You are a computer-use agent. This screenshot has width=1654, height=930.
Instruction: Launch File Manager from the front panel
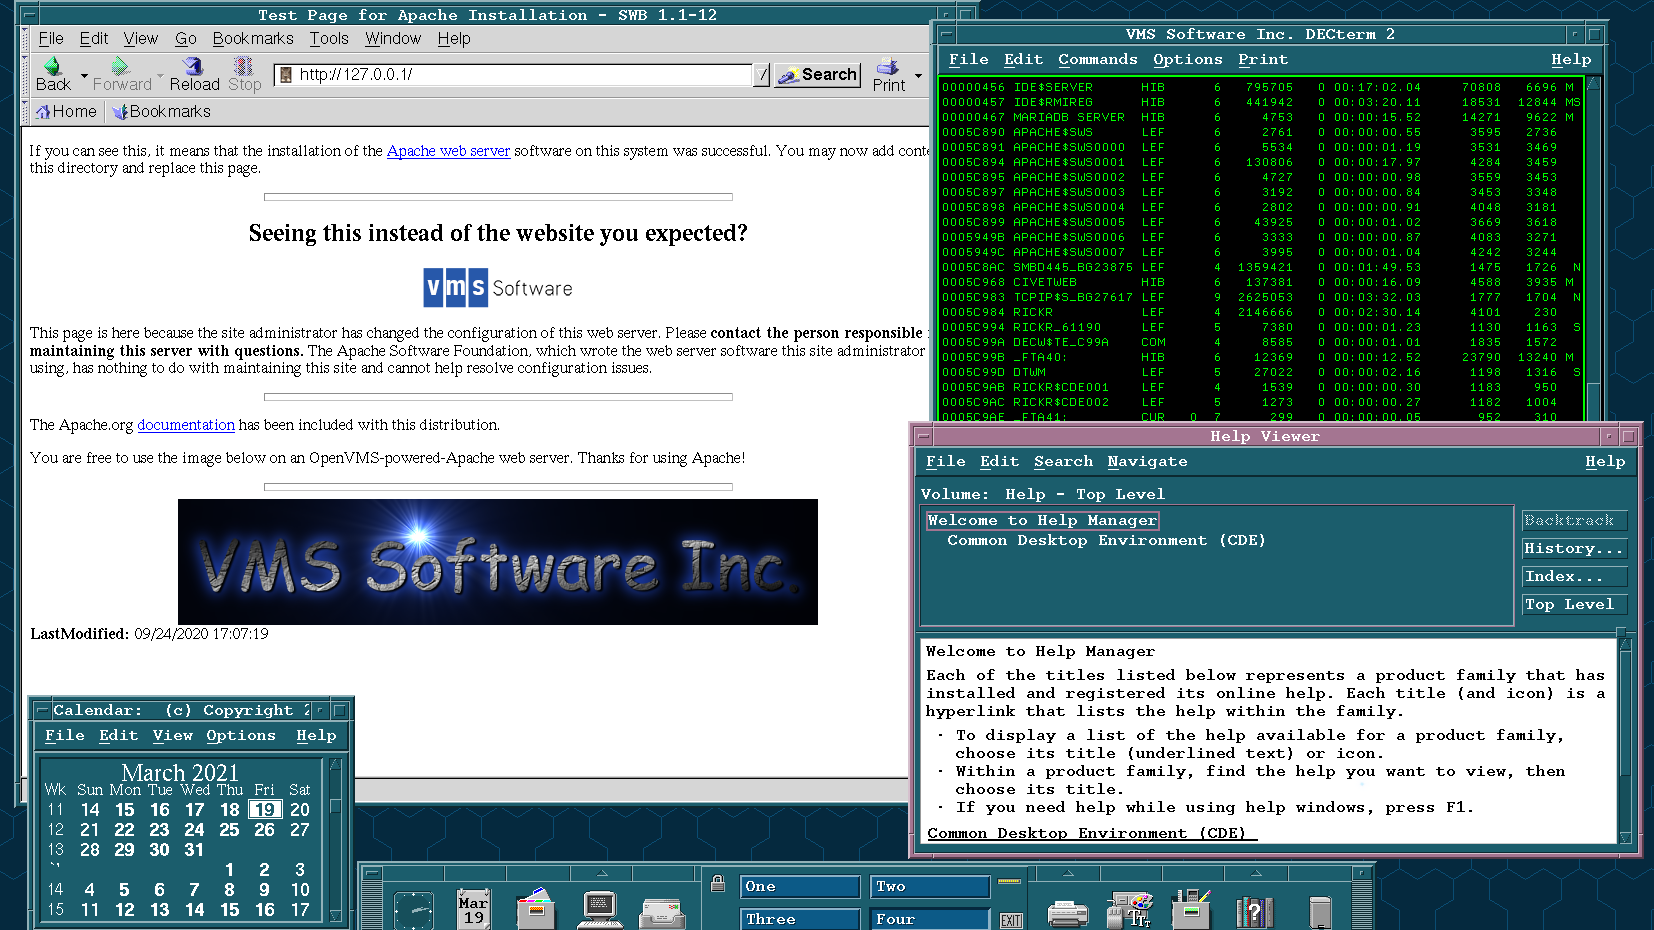[x=535, y=908]
